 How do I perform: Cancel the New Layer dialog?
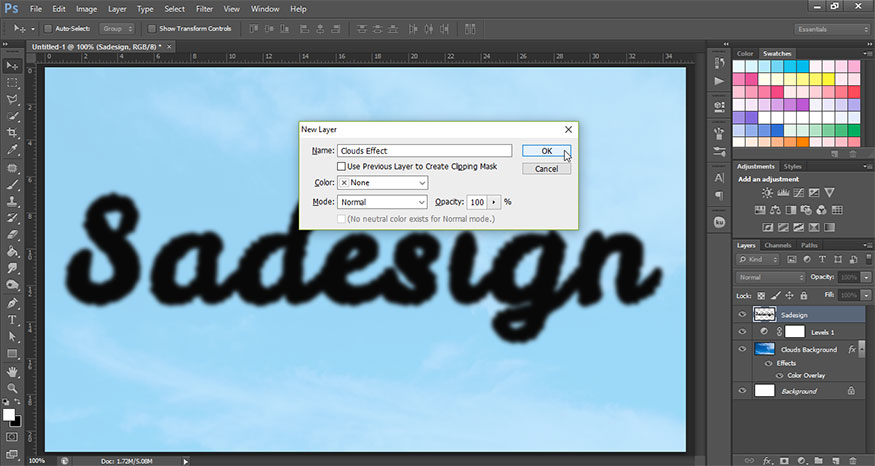tap(546, 169)
